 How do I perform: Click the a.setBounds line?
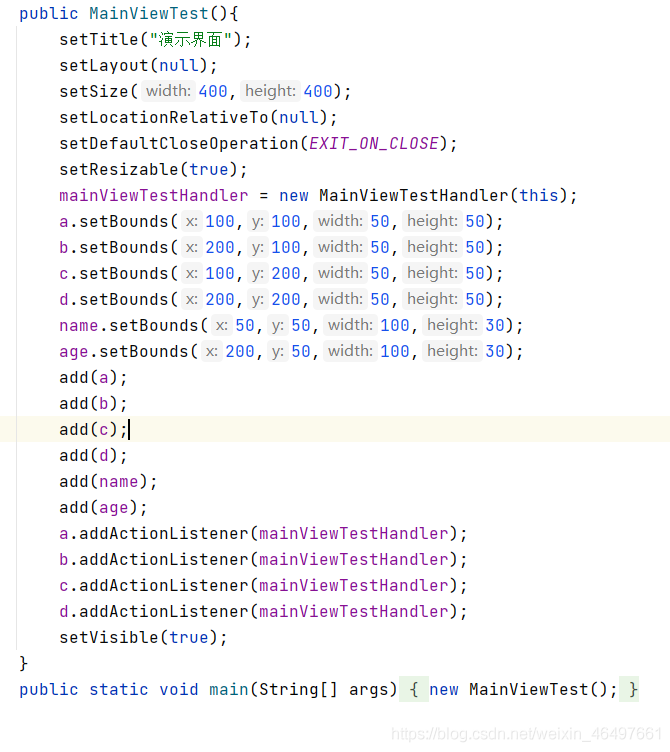click(x=281, y=221)
